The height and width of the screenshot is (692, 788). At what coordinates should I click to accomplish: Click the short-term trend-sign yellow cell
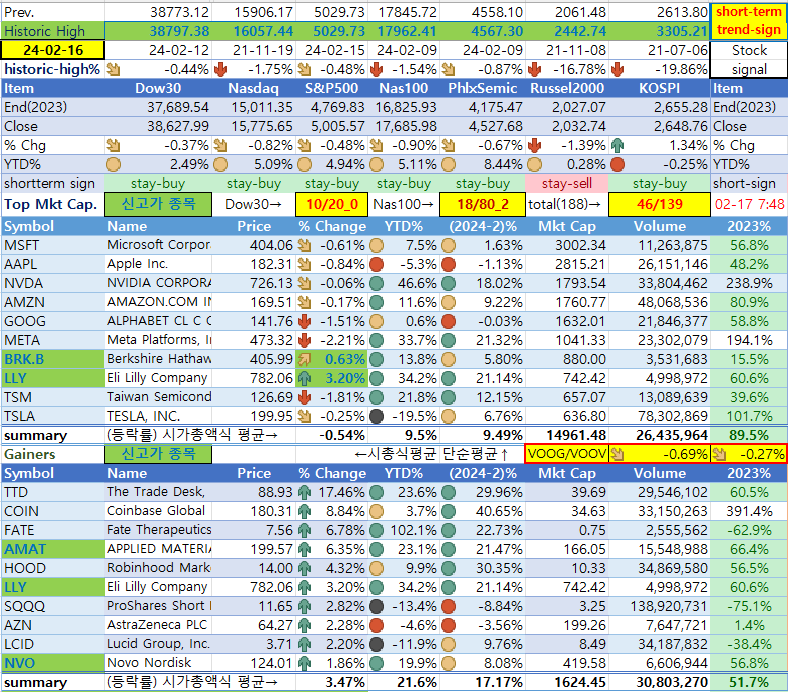pos(749,21)
